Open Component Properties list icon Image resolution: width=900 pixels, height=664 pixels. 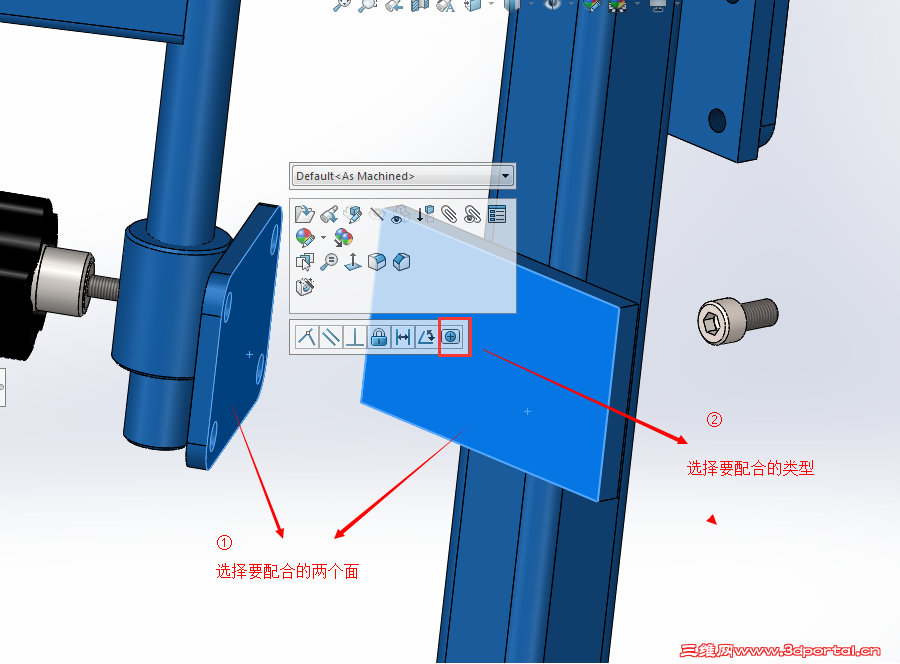[496, 215]
